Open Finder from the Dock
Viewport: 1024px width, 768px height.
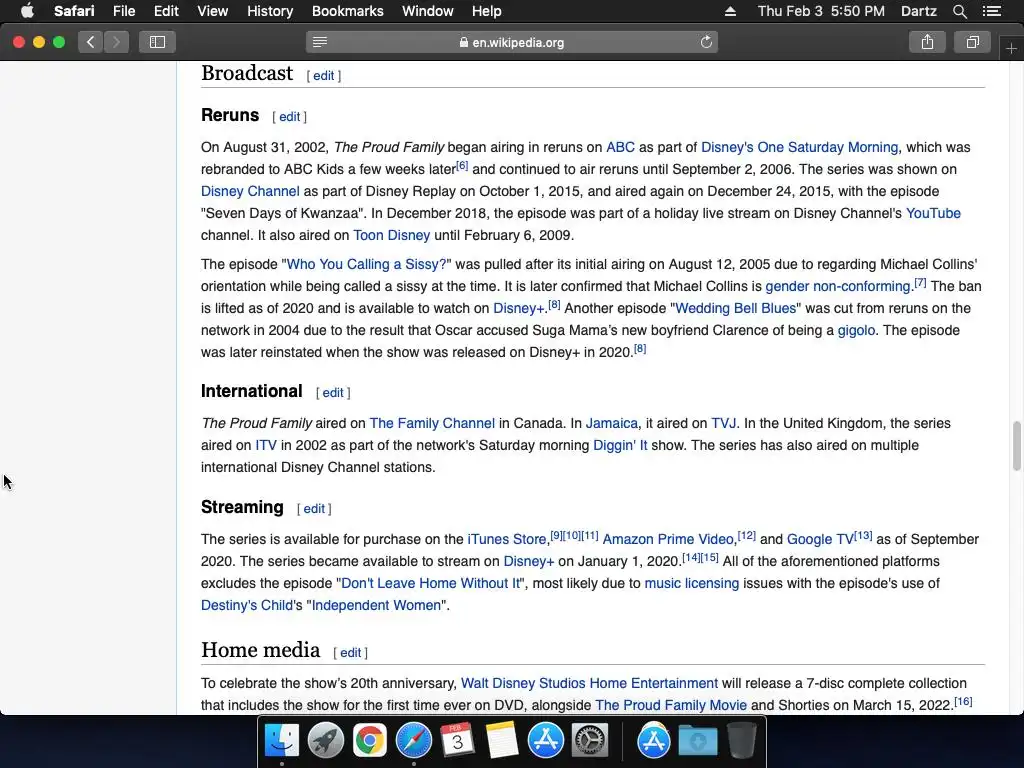point(281,740)
